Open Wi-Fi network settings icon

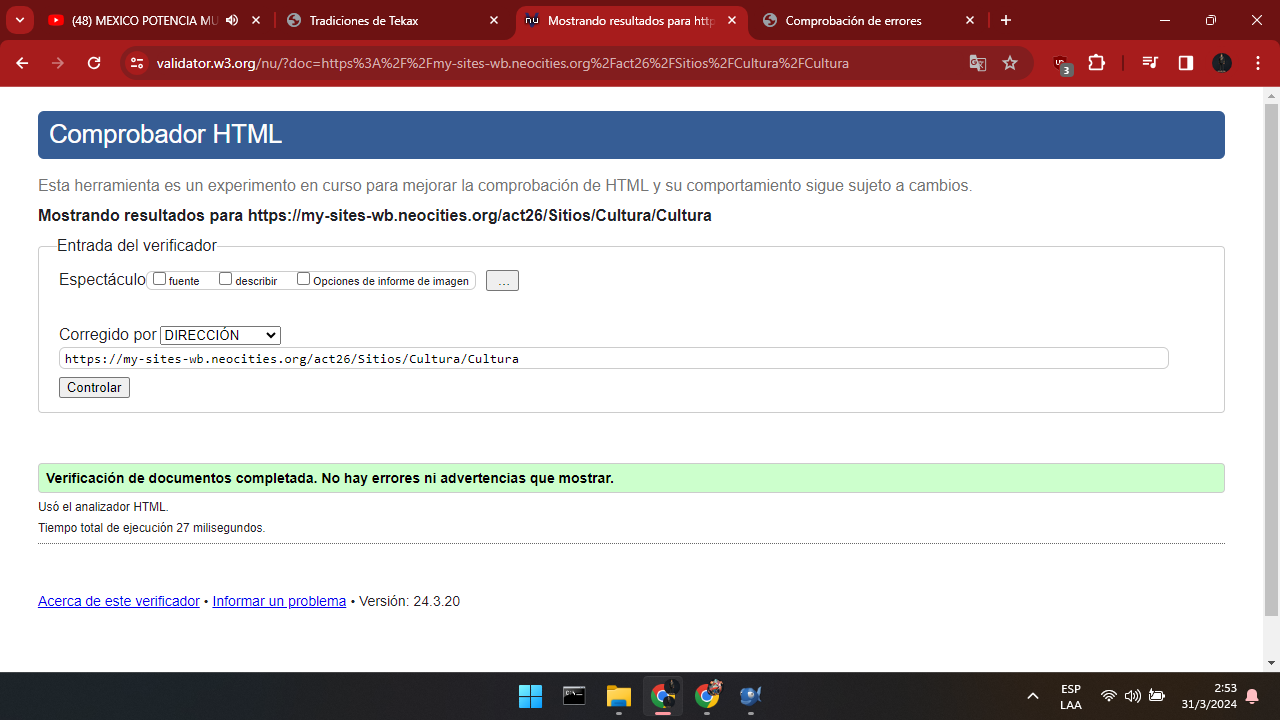(x=1108, y=696)
